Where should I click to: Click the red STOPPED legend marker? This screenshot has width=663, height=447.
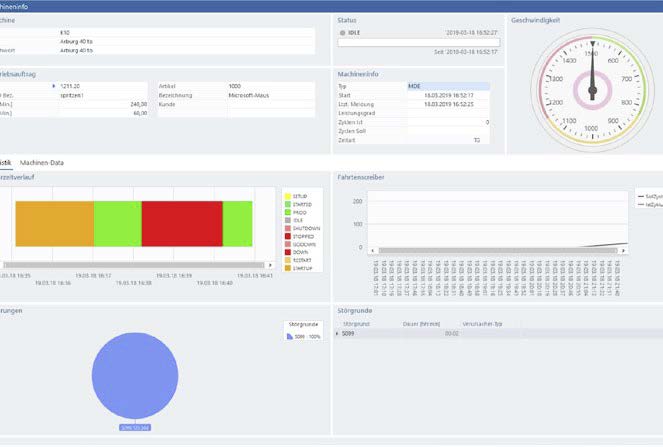tap(286, 236)
